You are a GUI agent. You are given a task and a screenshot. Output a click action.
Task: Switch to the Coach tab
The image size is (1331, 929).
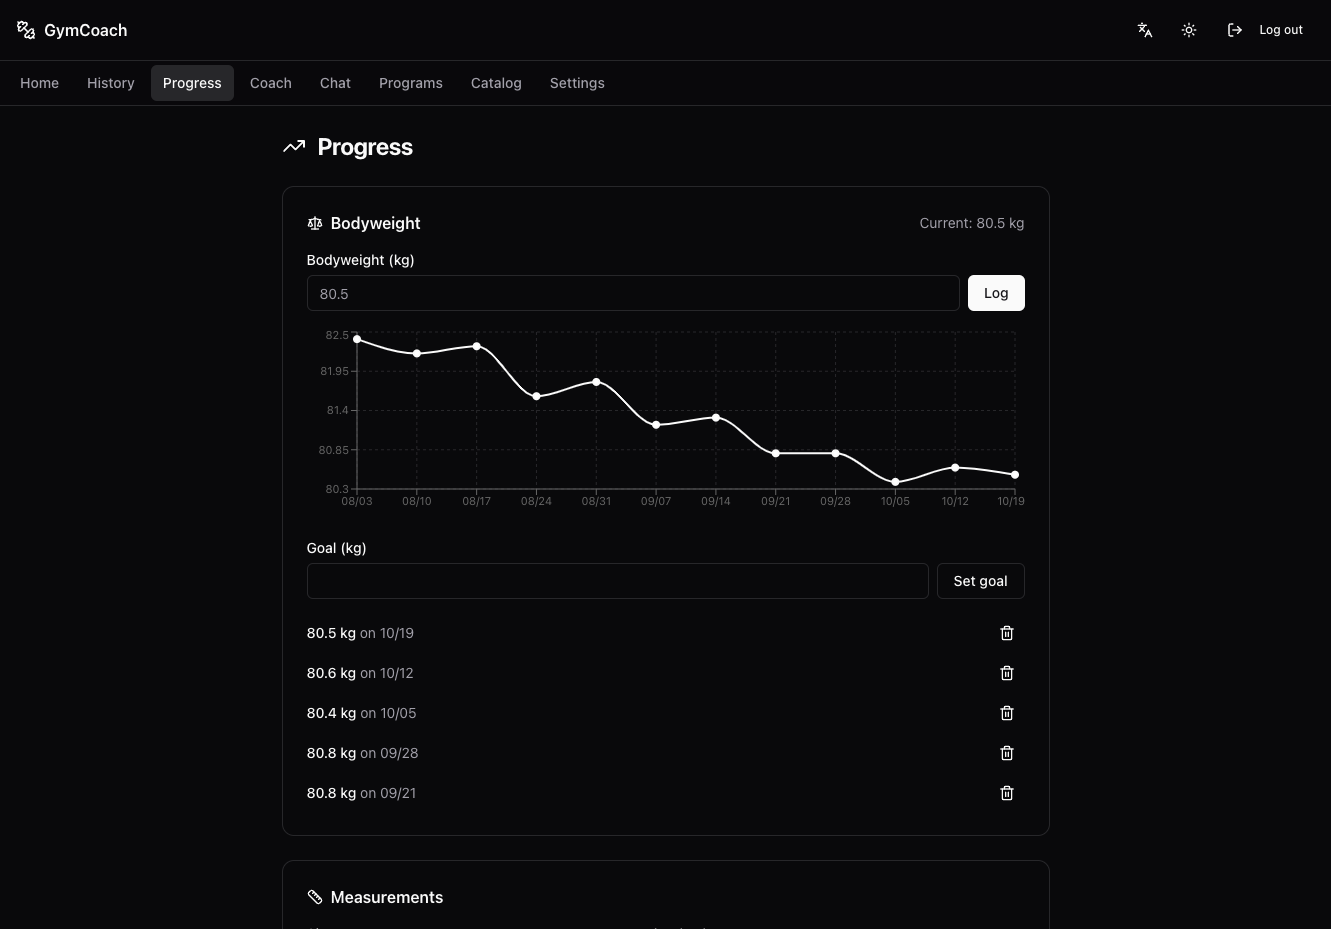[271, 83]
